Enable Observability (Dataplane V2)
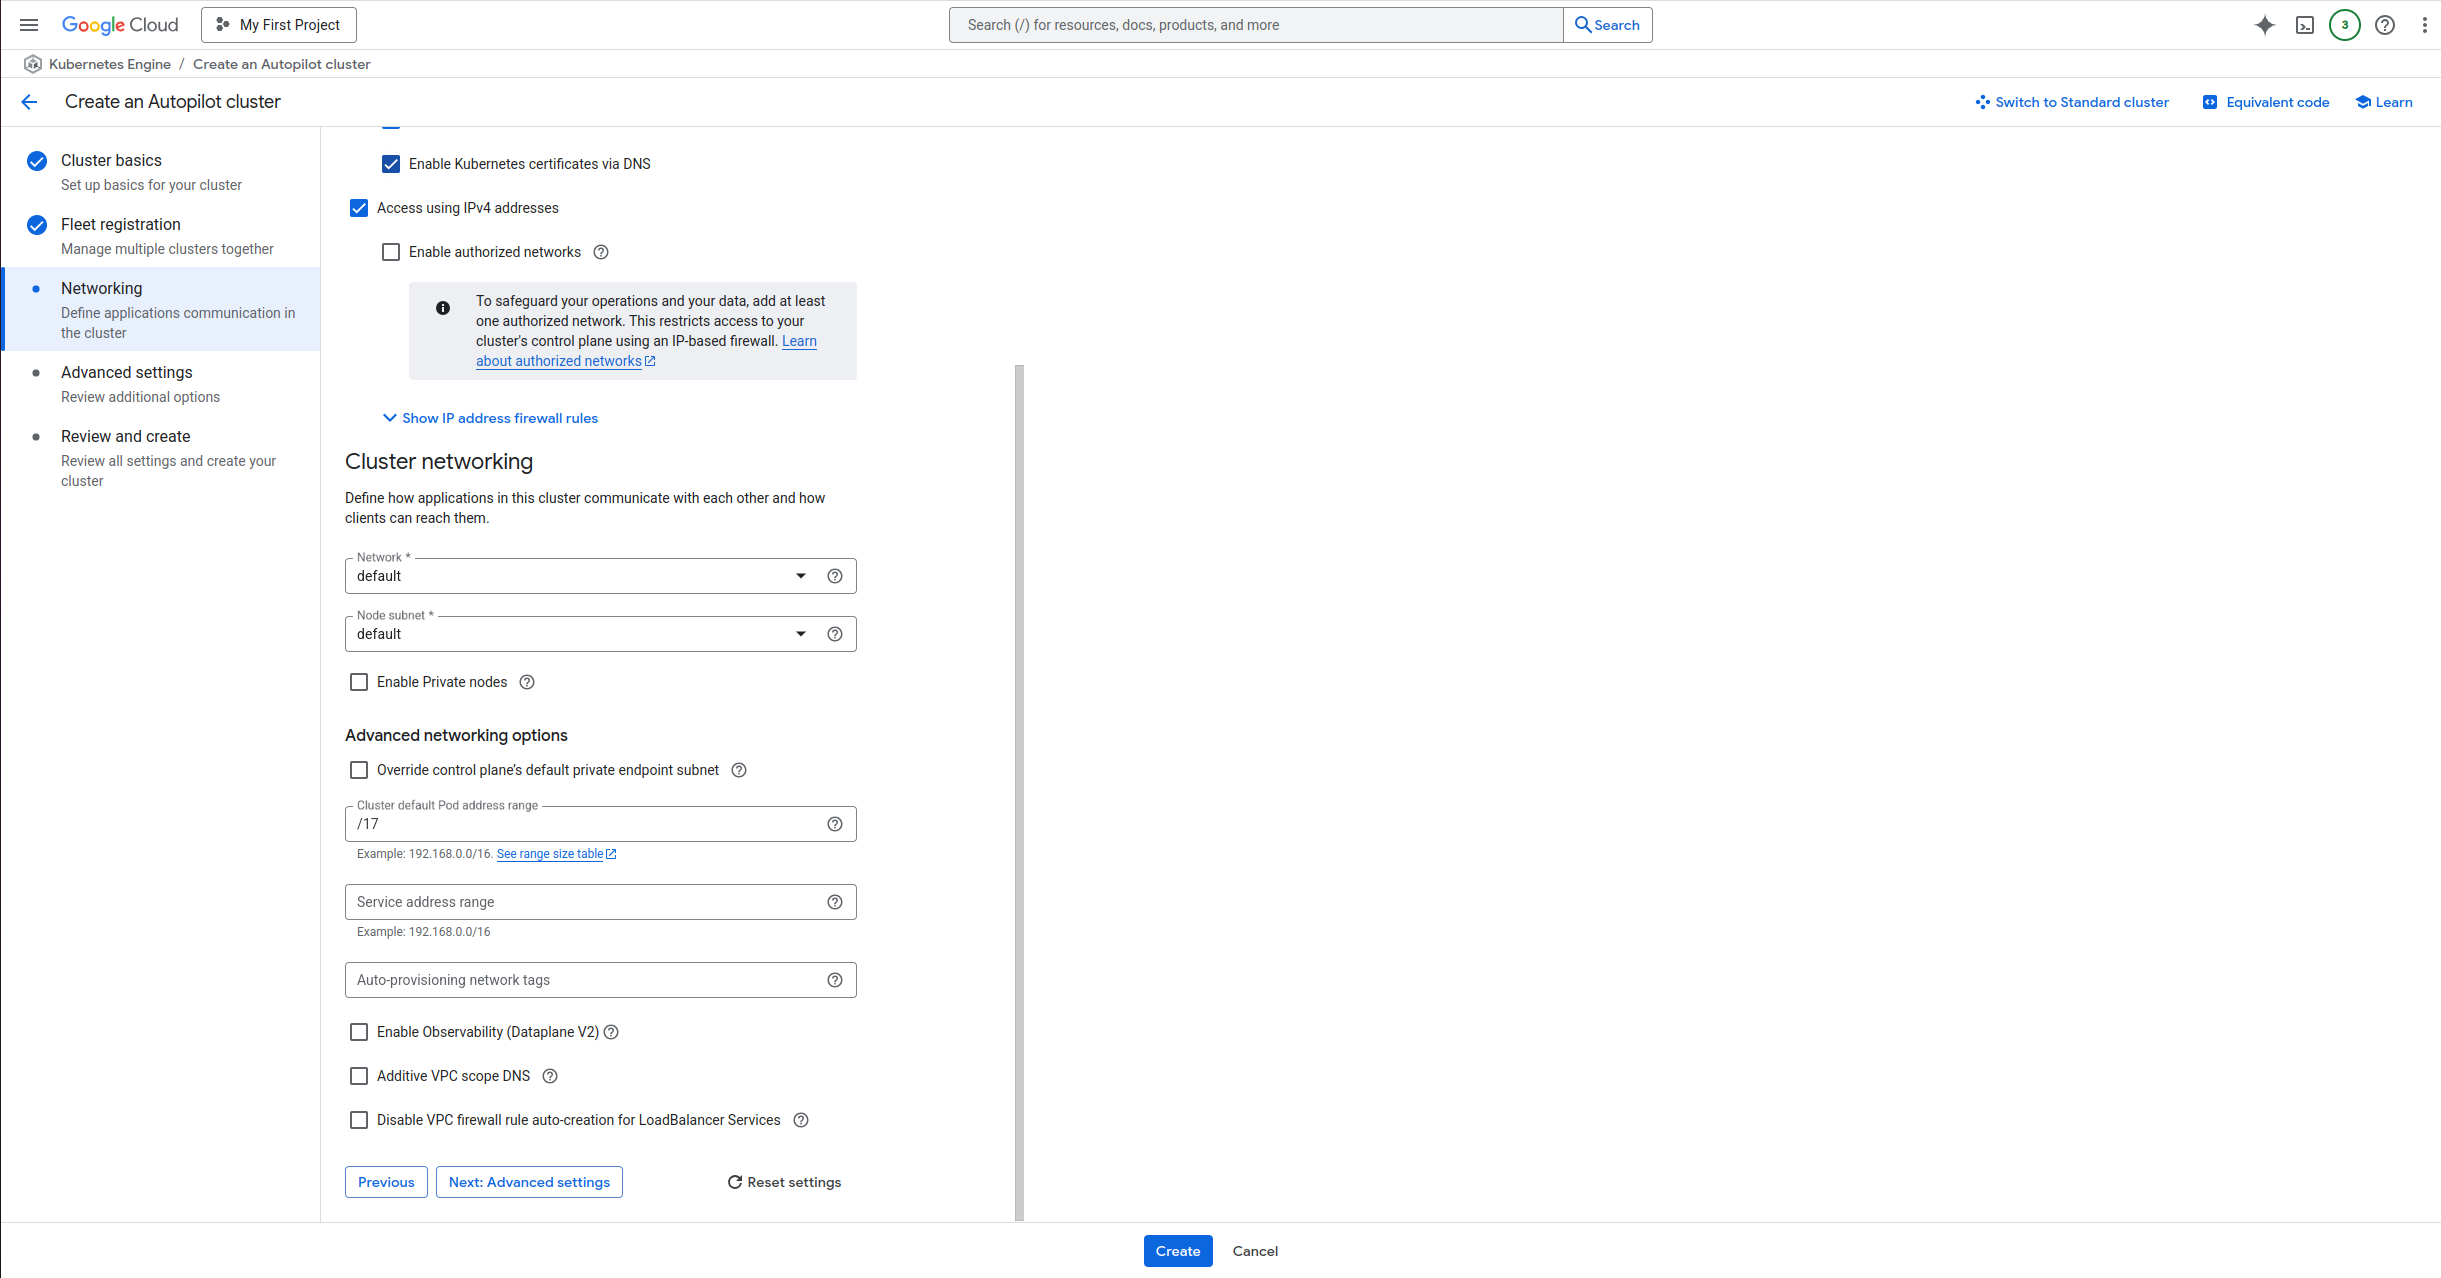Image resolution: width=2441 pixels, height=1278 pixels. tap(359, 1031)
